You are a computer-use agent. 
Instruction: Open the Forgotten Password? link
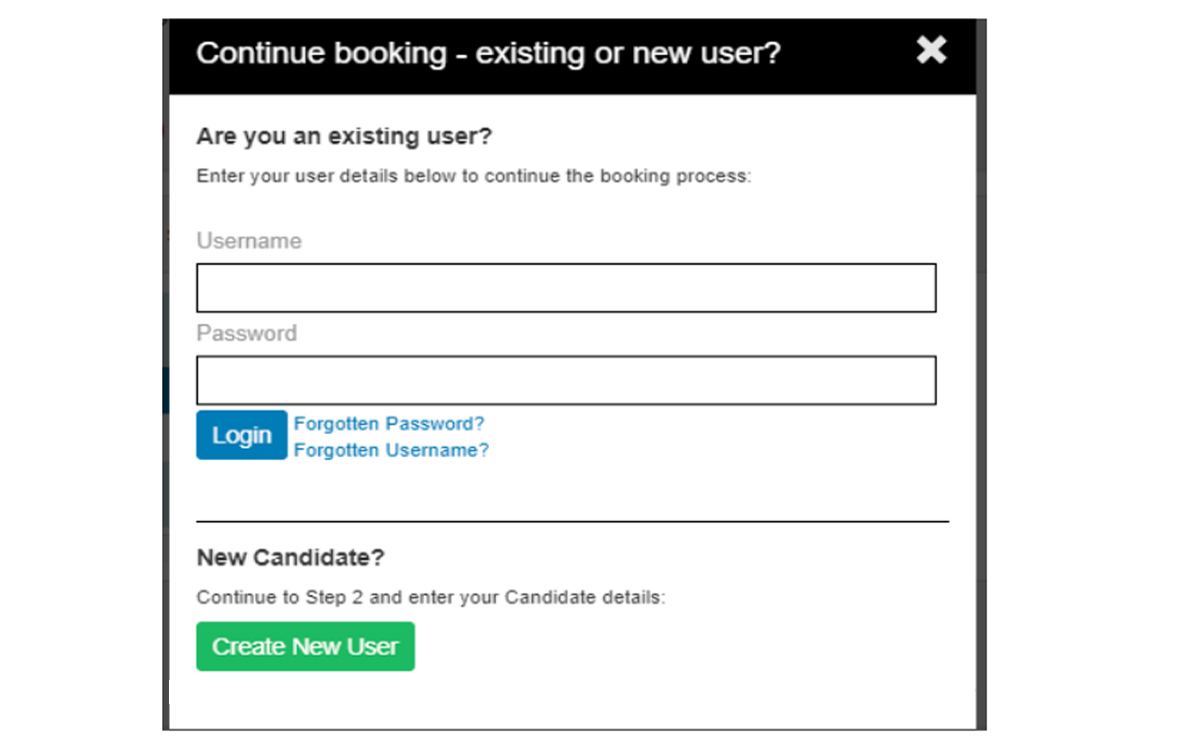click(x=389, y=424)
